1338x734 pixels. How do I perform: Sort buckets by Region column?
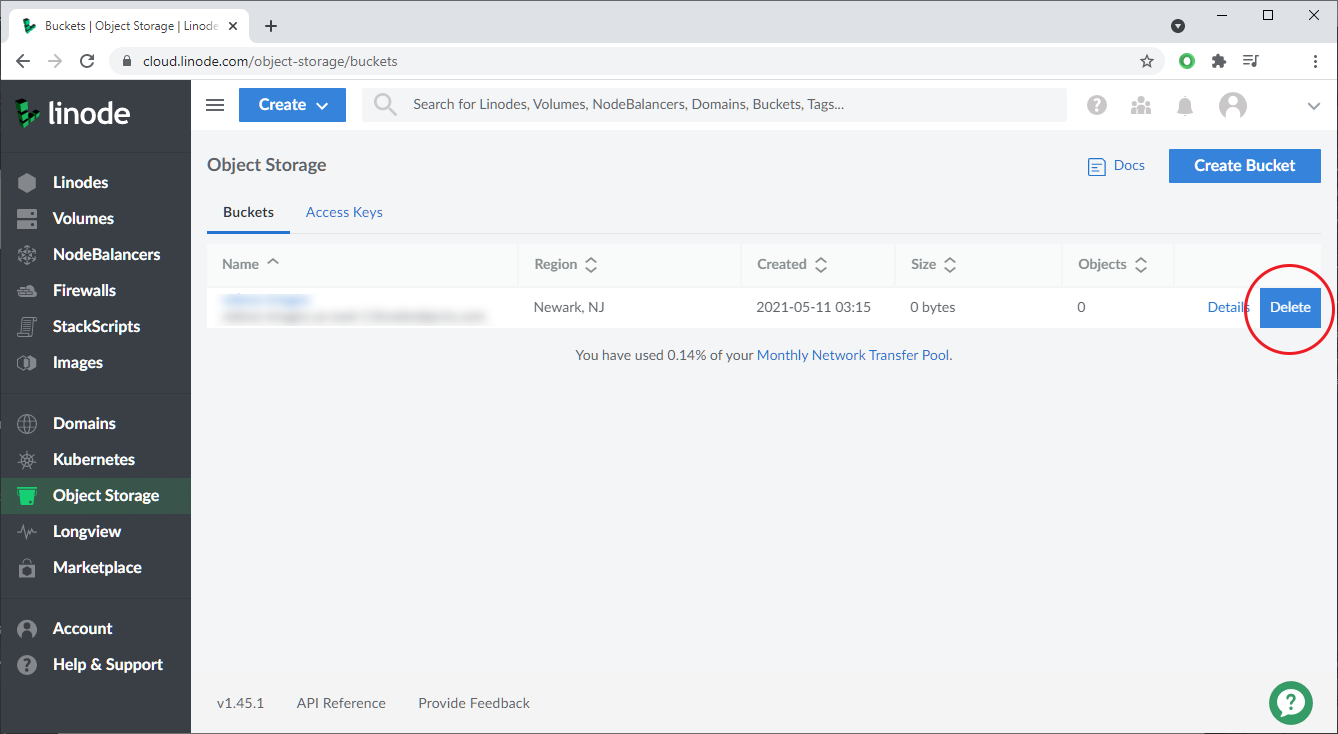(x=566, y=264)
